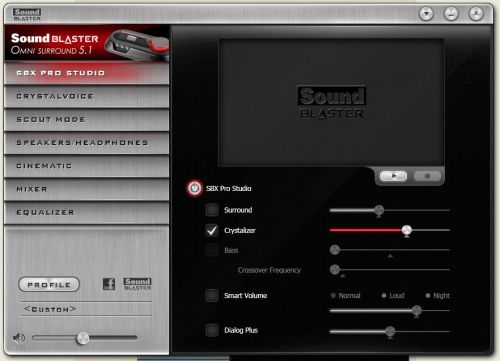The width and height of the screenshot is (500, 361).
Task: Uncheck the Crystalizer checkbox
Action: (212, 230)
